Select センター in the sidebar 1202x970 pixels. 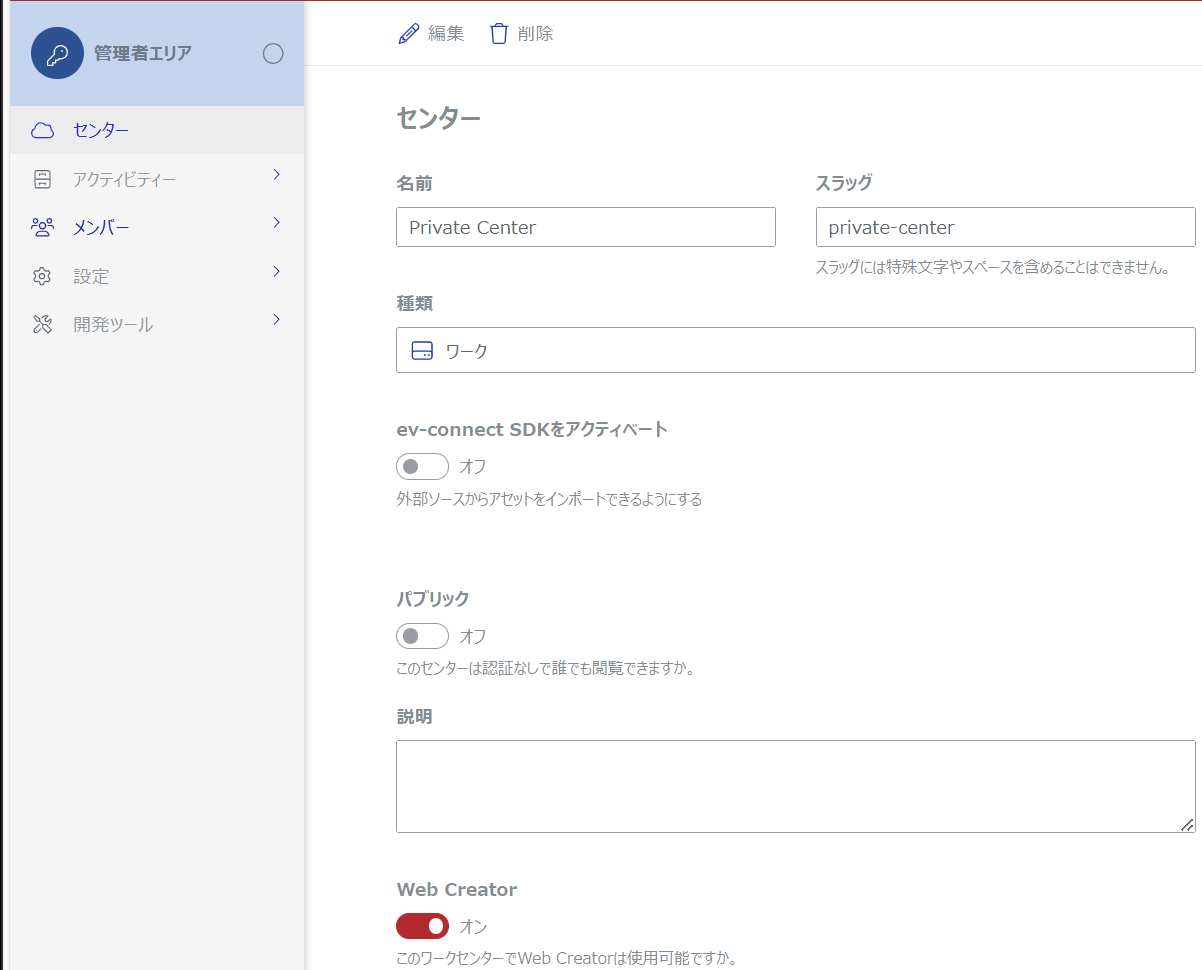pos(157,130)
